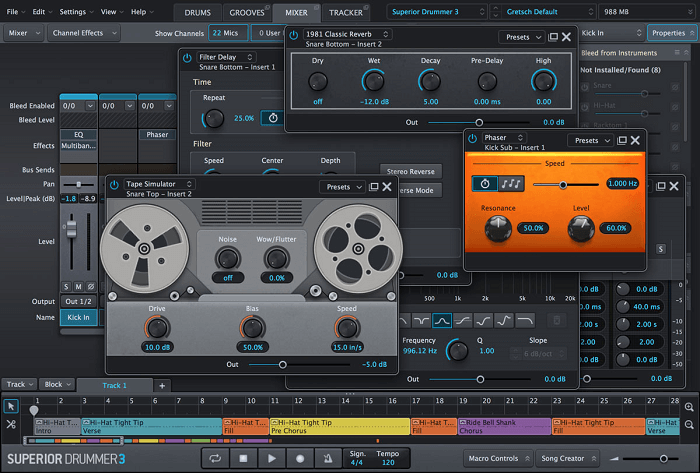Expand the Macro Controls panel
The width and height of the screenshot is (700, 473).
498,458
